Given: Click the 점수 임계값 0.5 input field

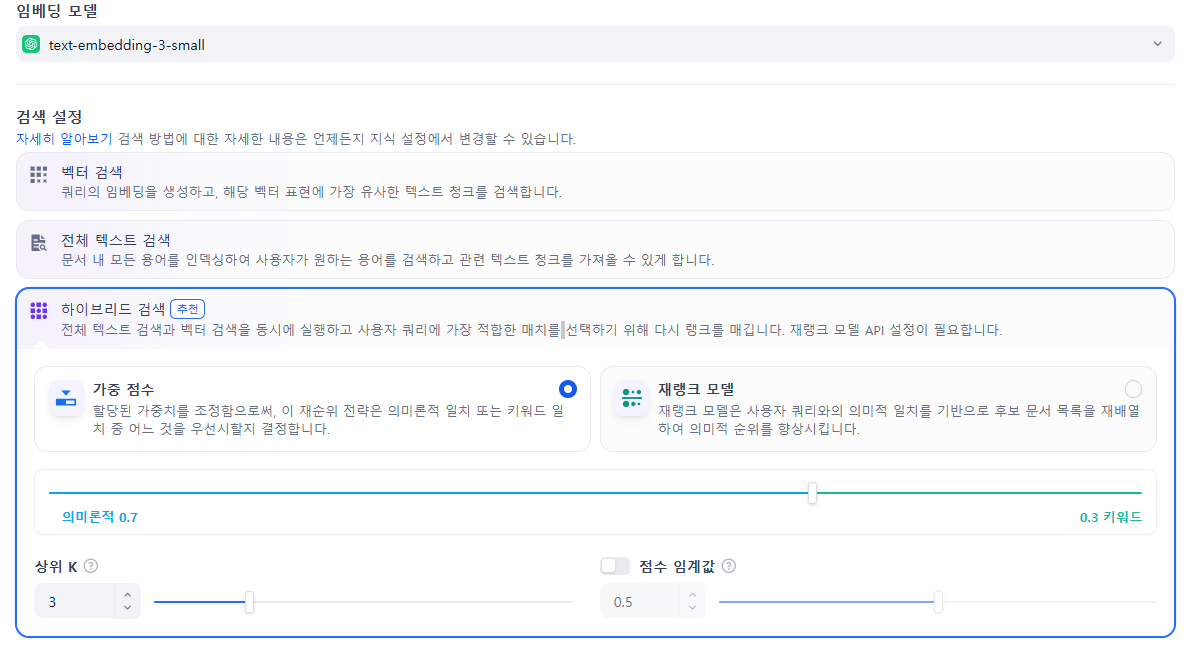Looking at the screenshot, I should tap(640, 601).
